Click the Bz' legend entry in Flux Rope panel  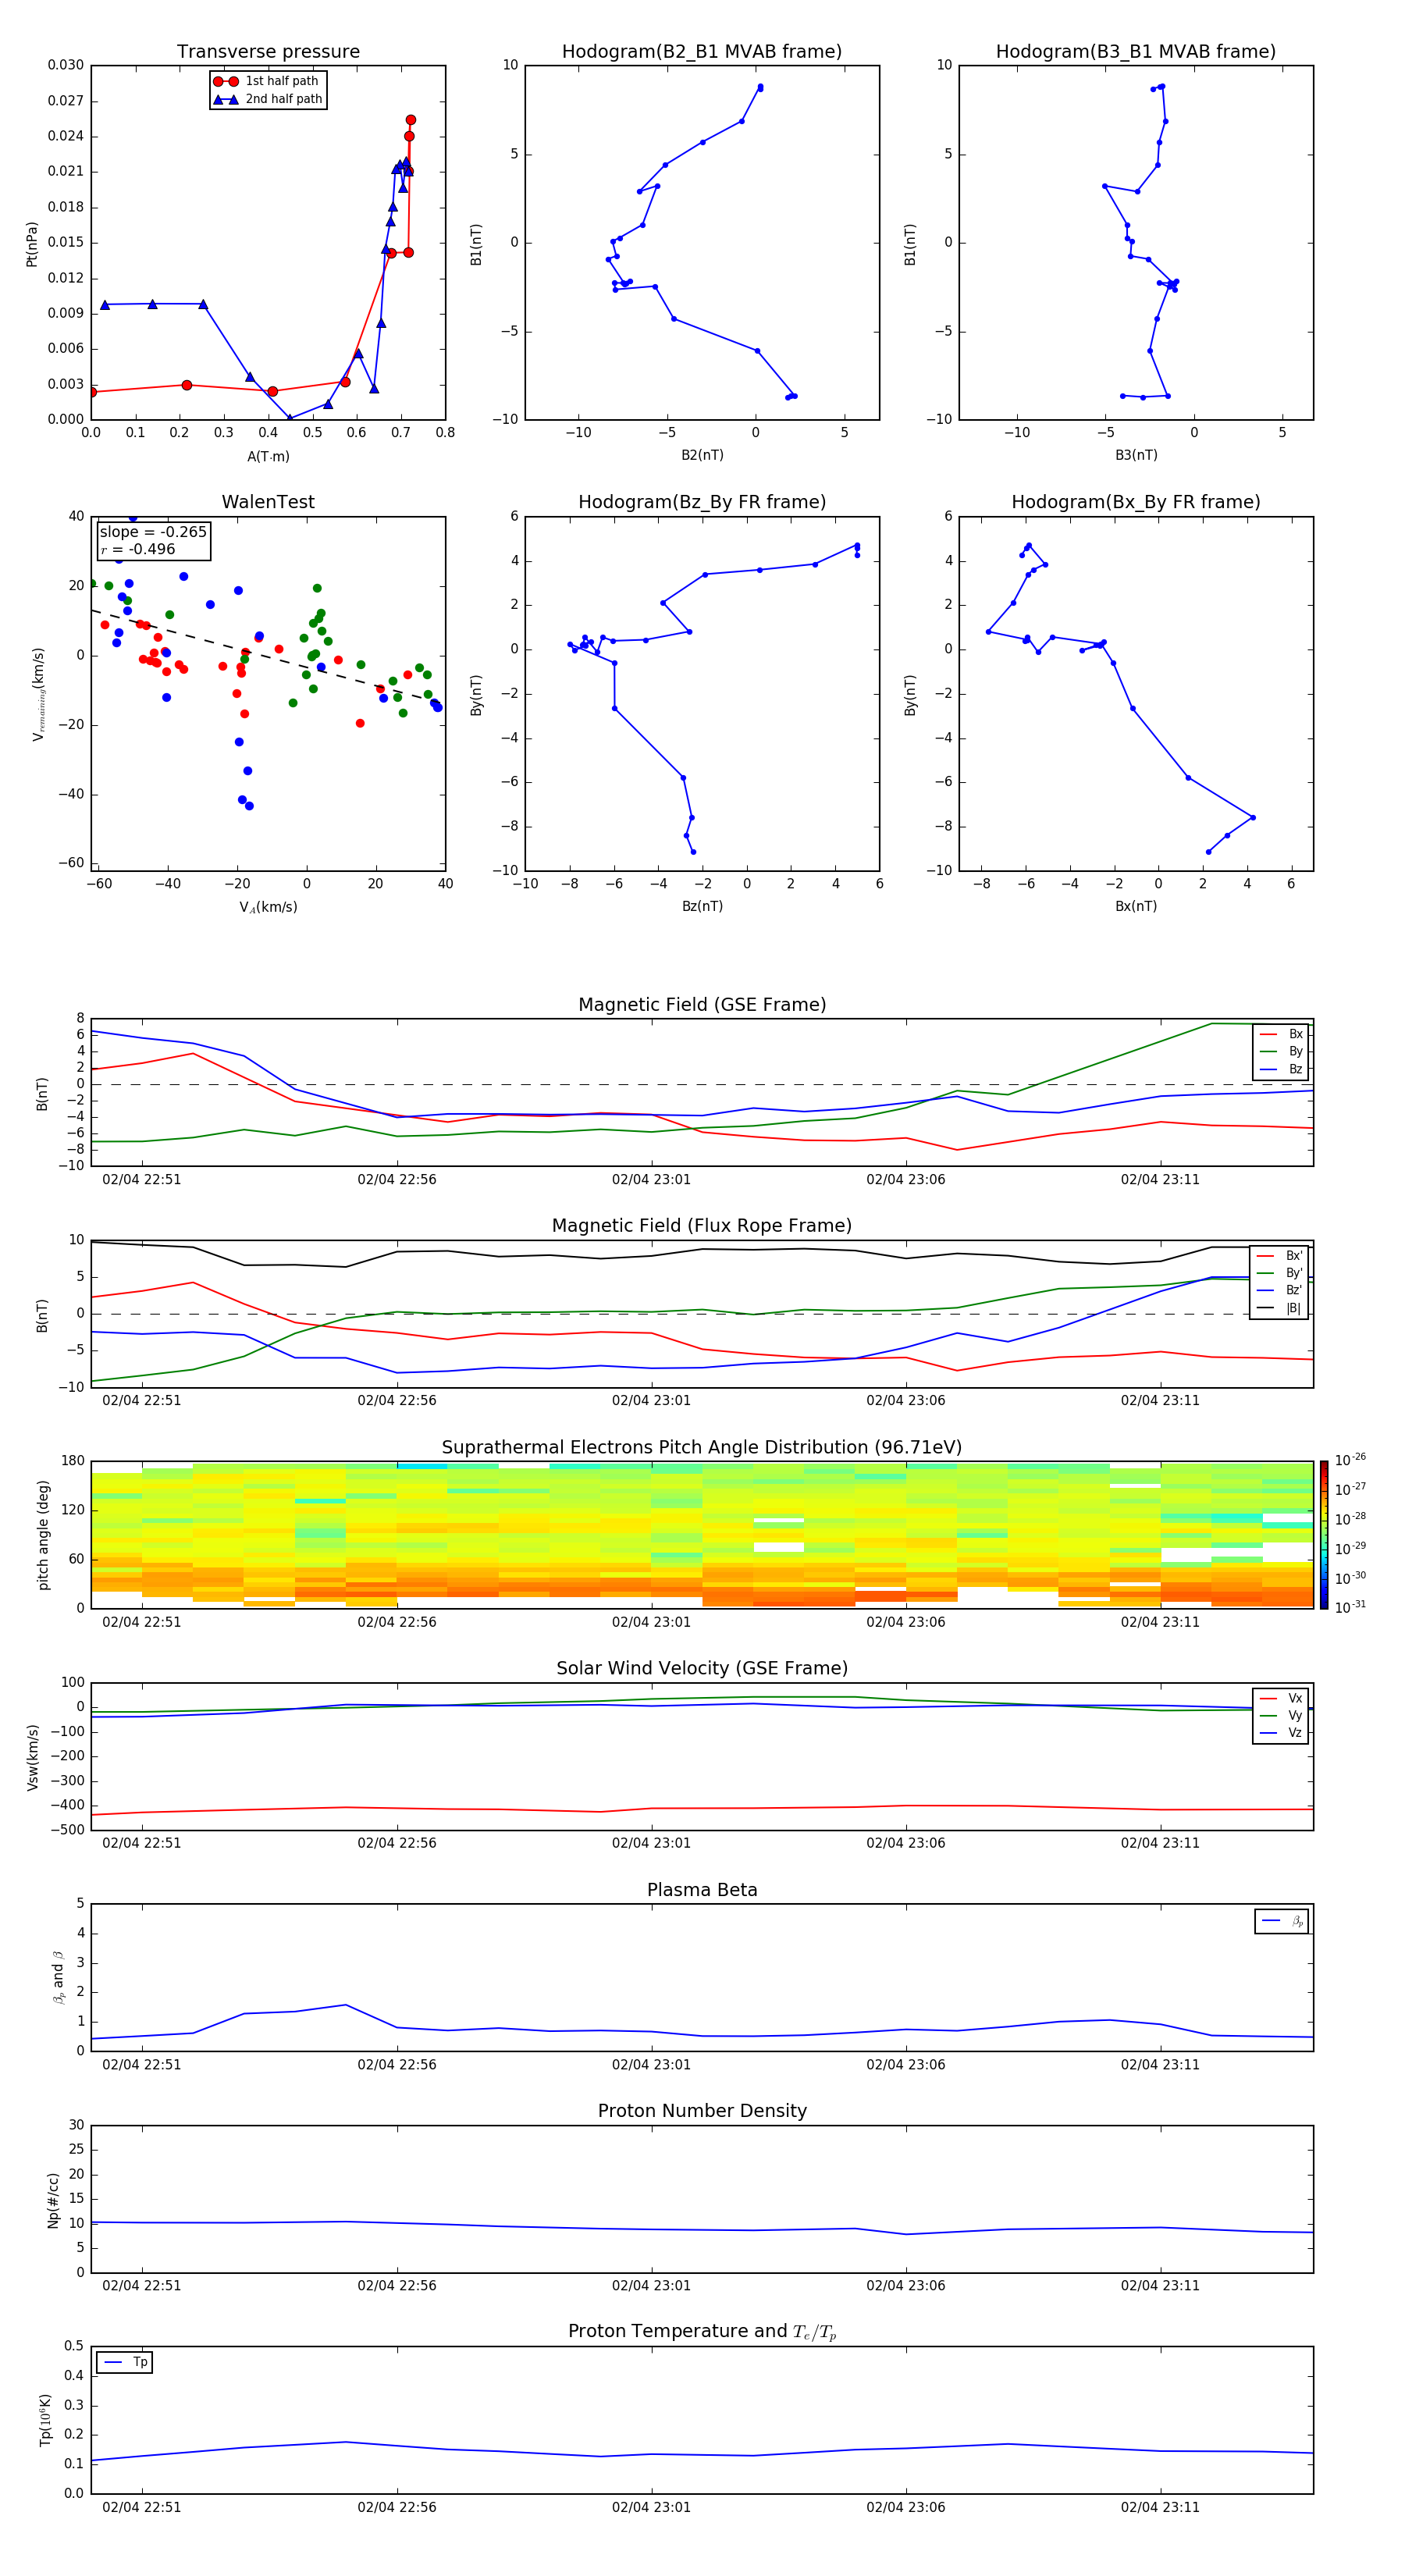1280,1290
